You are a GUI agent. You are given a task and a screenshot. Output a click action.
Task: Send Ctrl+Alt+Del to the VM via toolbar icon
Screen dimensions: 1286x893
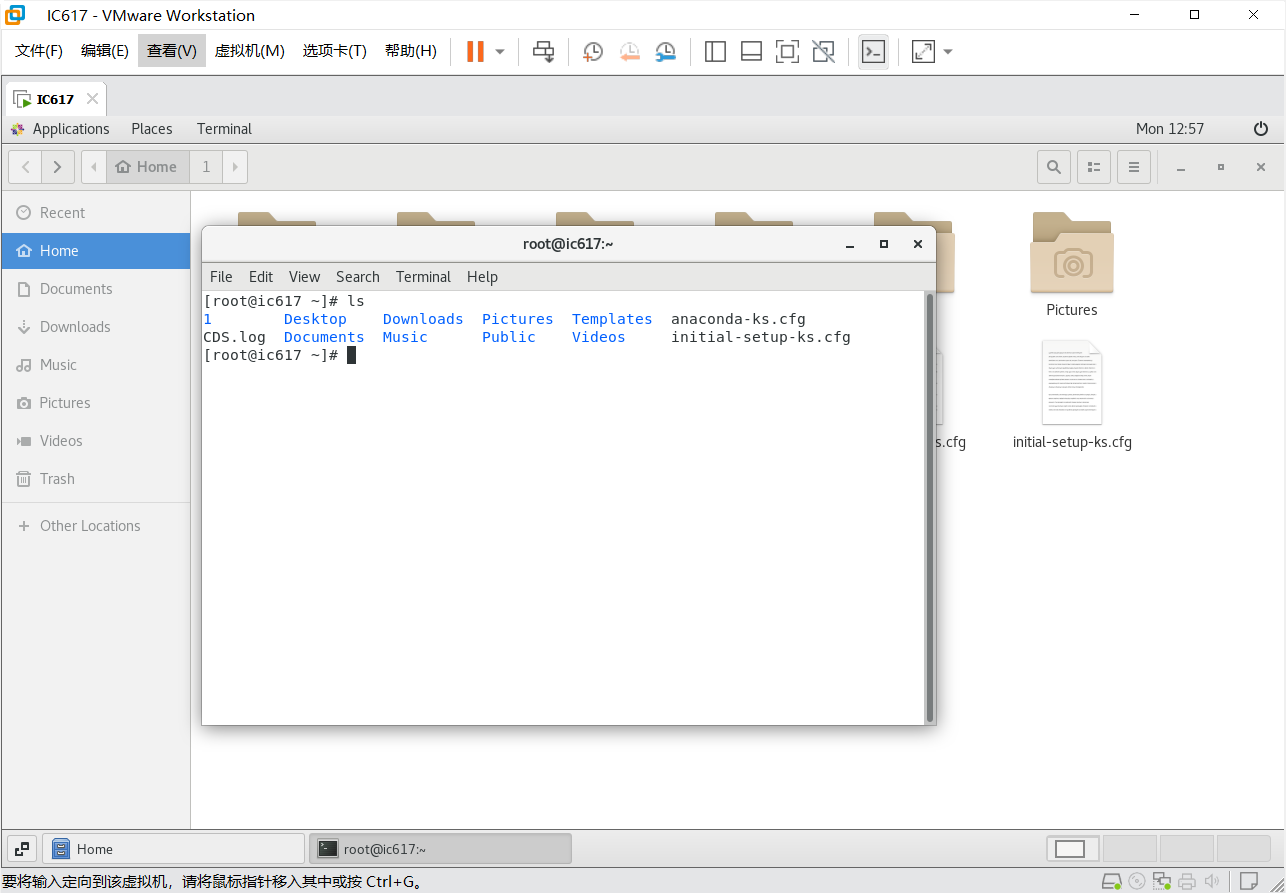pos(543,51)
